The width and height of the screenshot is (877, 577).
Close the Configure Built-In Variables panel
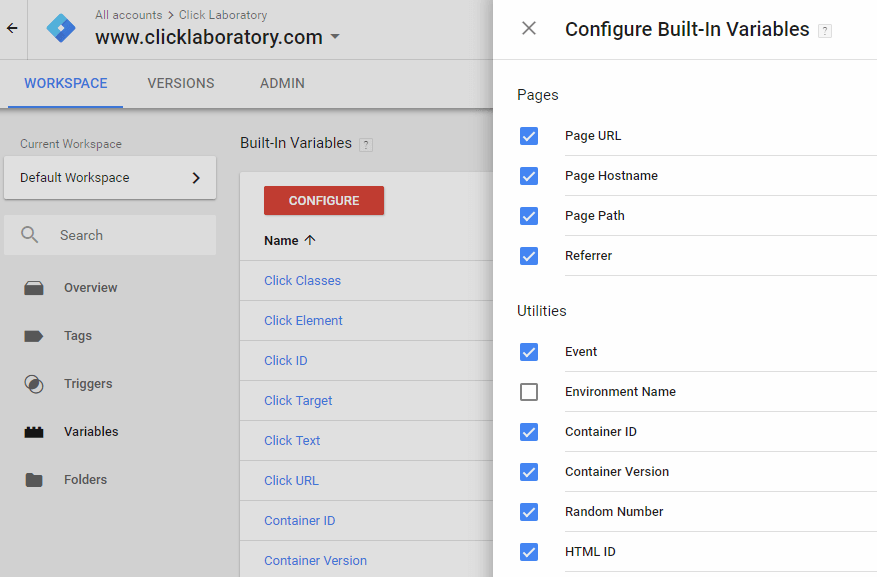click(x=529, y=28)
